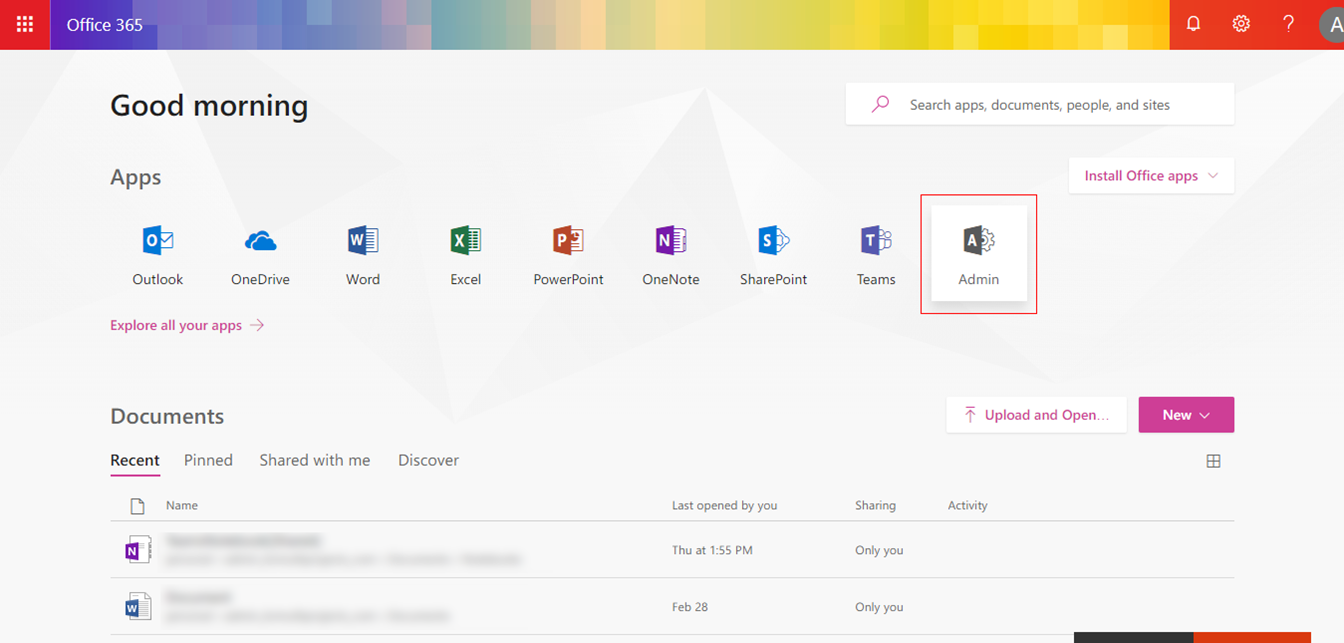The width and height of the screenshot is (1344, 643).
Task: Open the help question mark
Action: (1289, 24)
